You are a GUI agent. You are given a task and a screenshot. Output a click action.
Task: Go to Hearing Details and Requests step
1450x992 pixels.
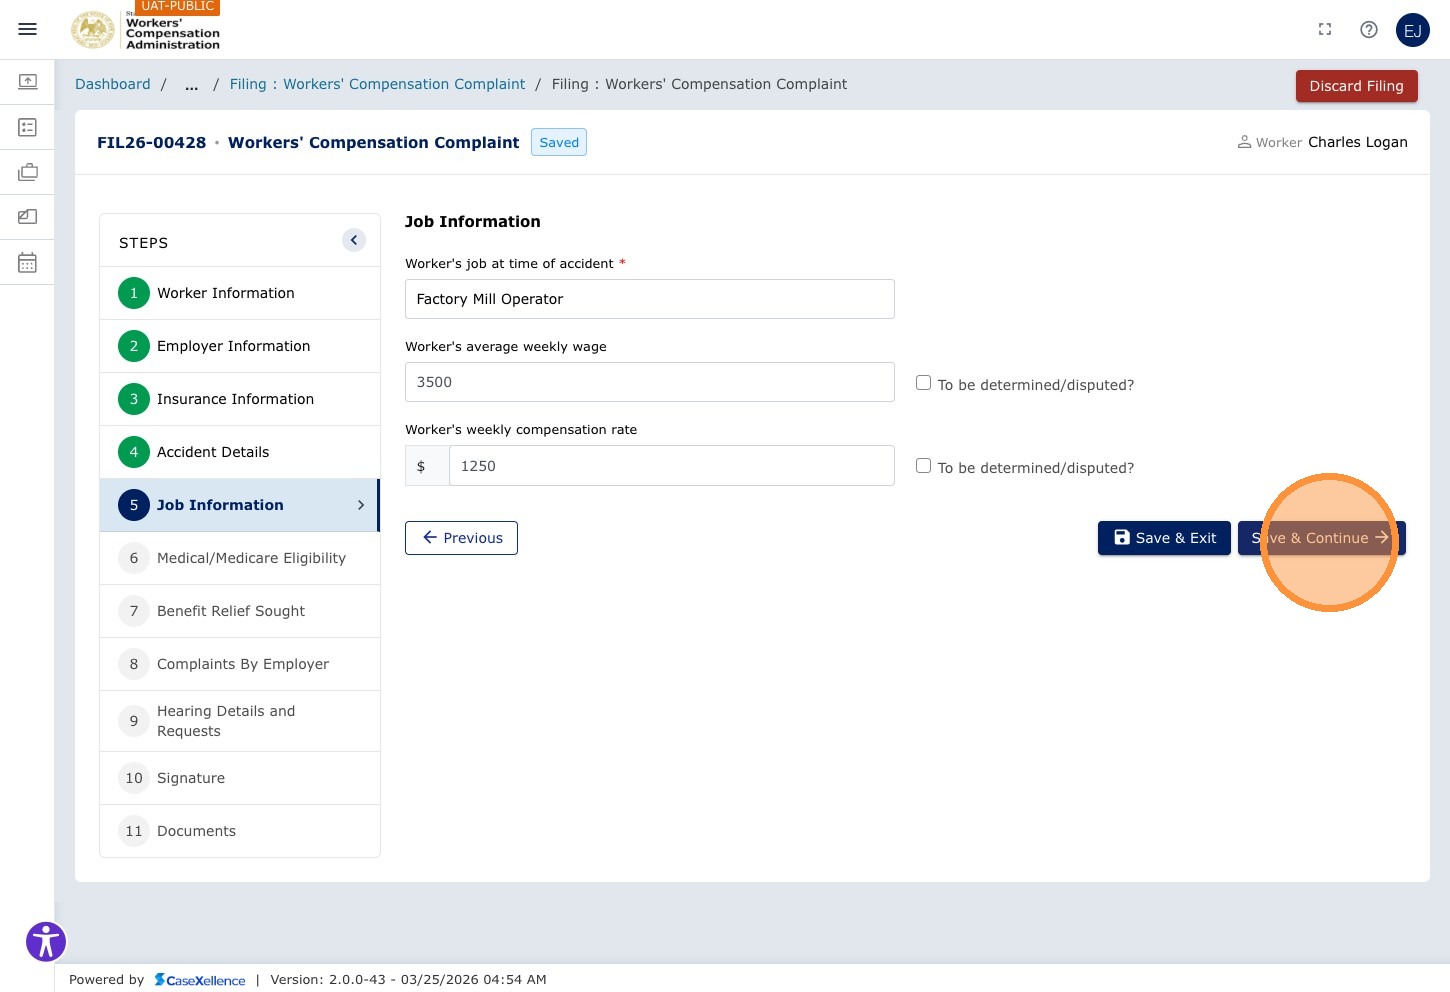[x=240, y=721]
